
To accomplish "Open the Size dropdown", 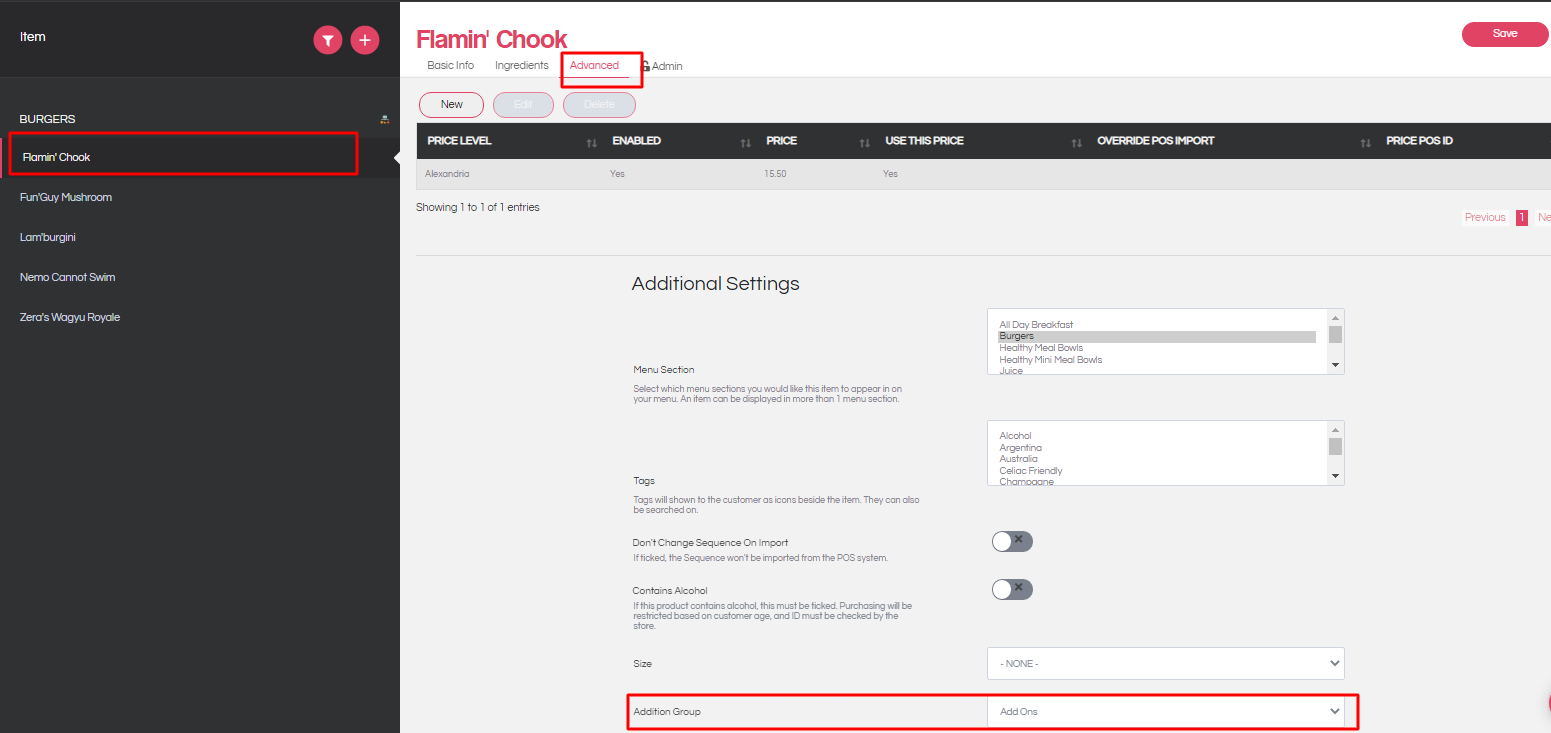I will (1166, 663).
